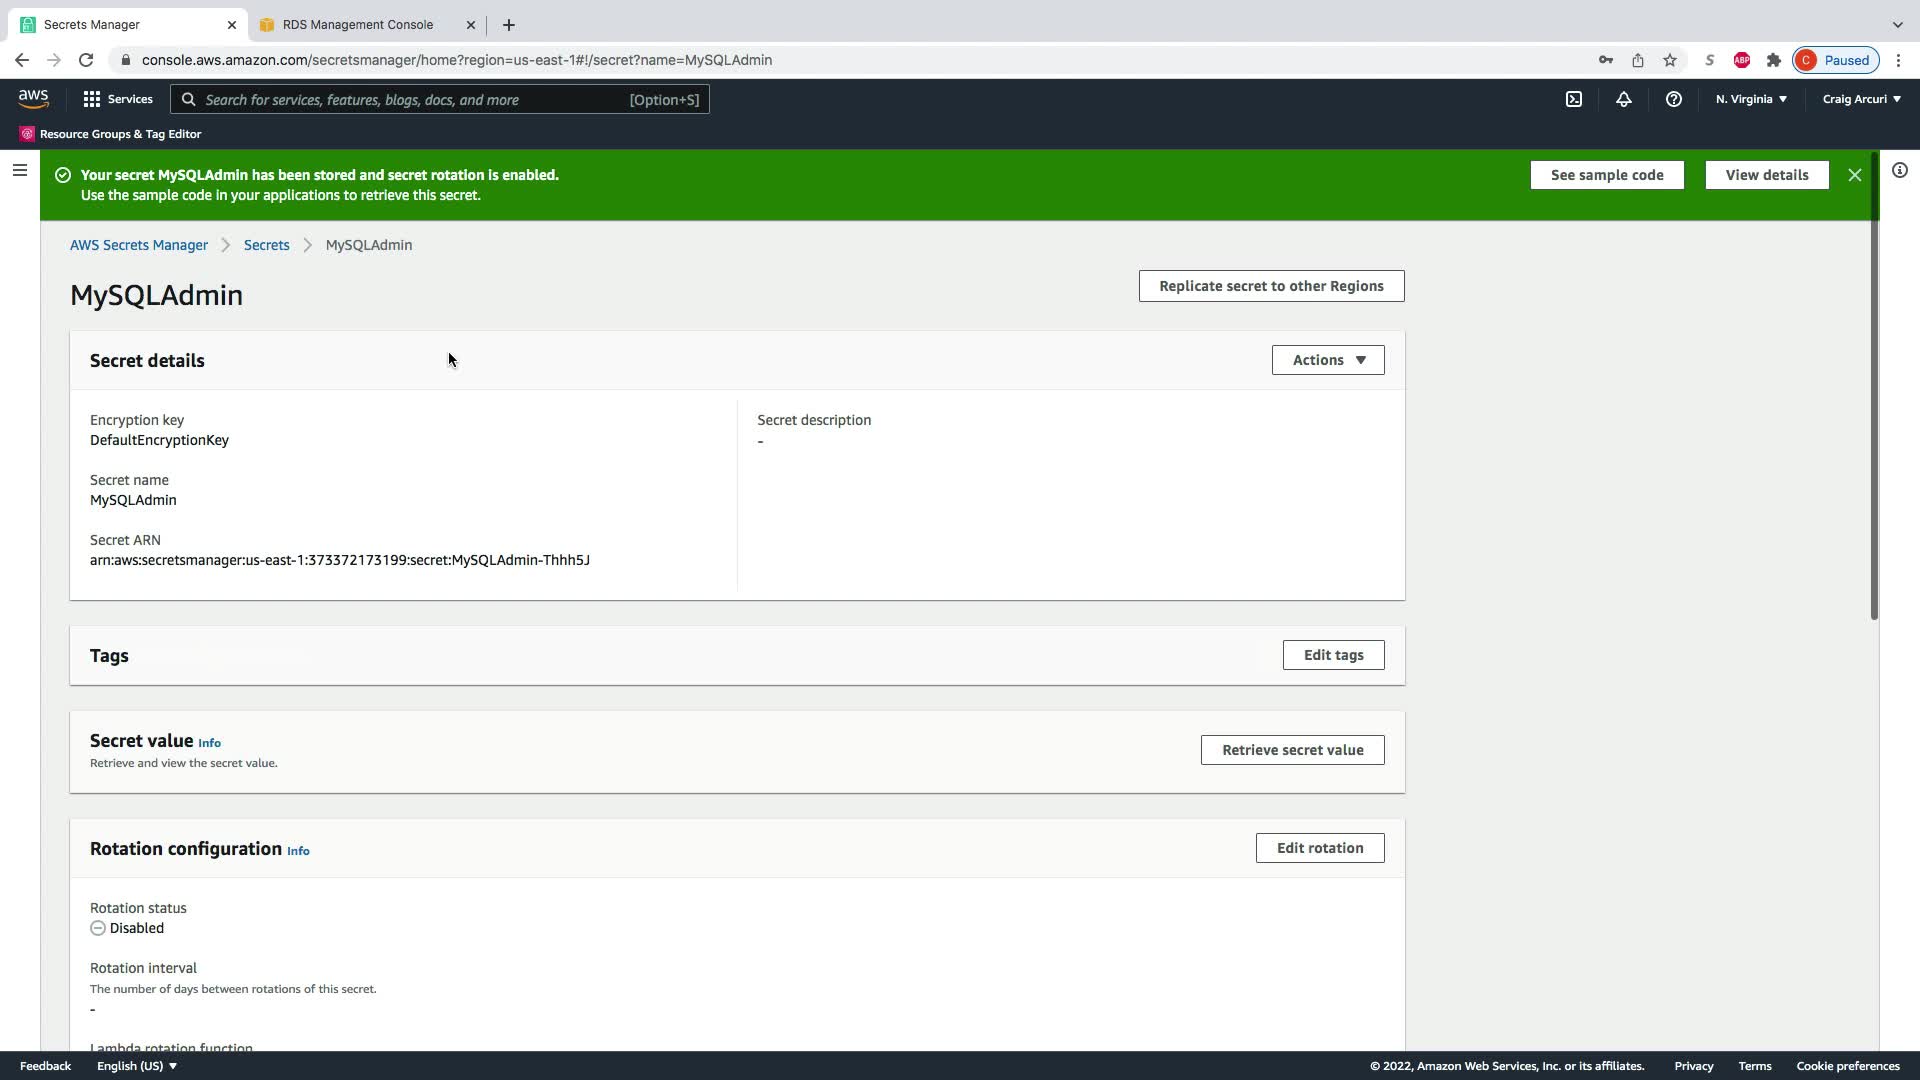Screen dimensions: 1920x1080
Task: Open the help question mark icon
Action: (1674, 99)
